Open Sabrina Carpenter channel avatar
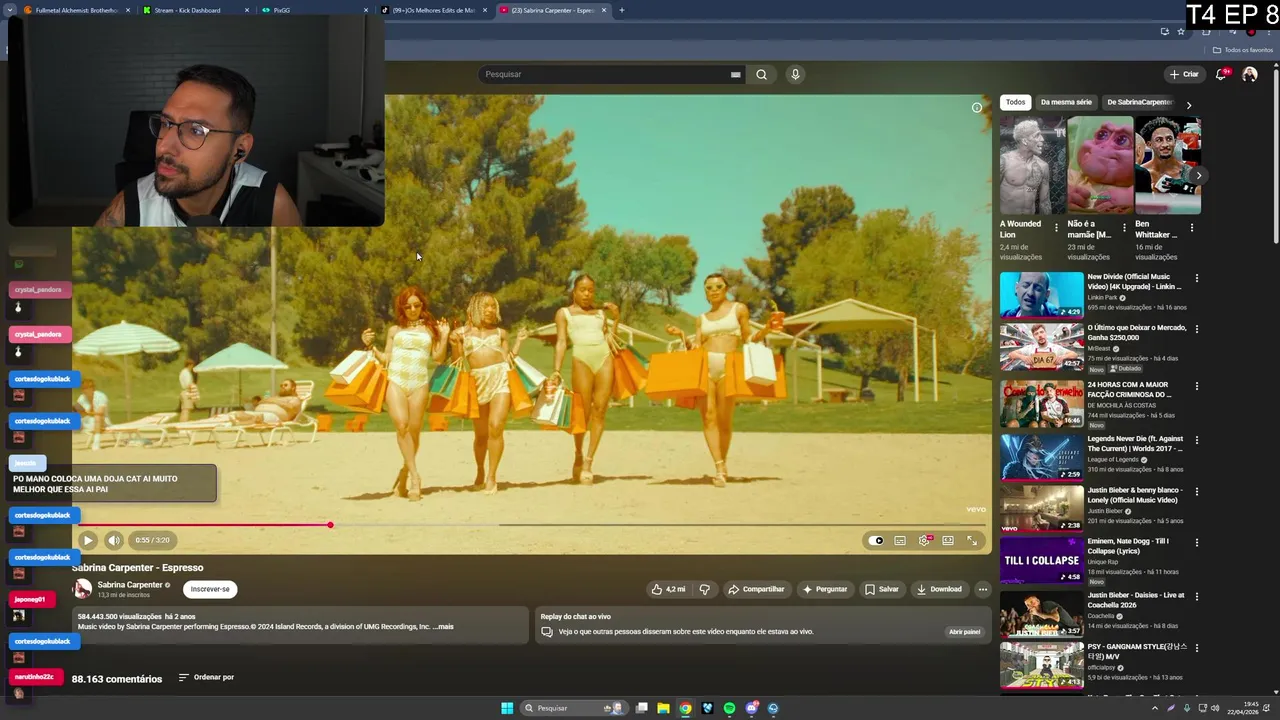The width and height of the screenshot is (1280, 720). (82, 589)
